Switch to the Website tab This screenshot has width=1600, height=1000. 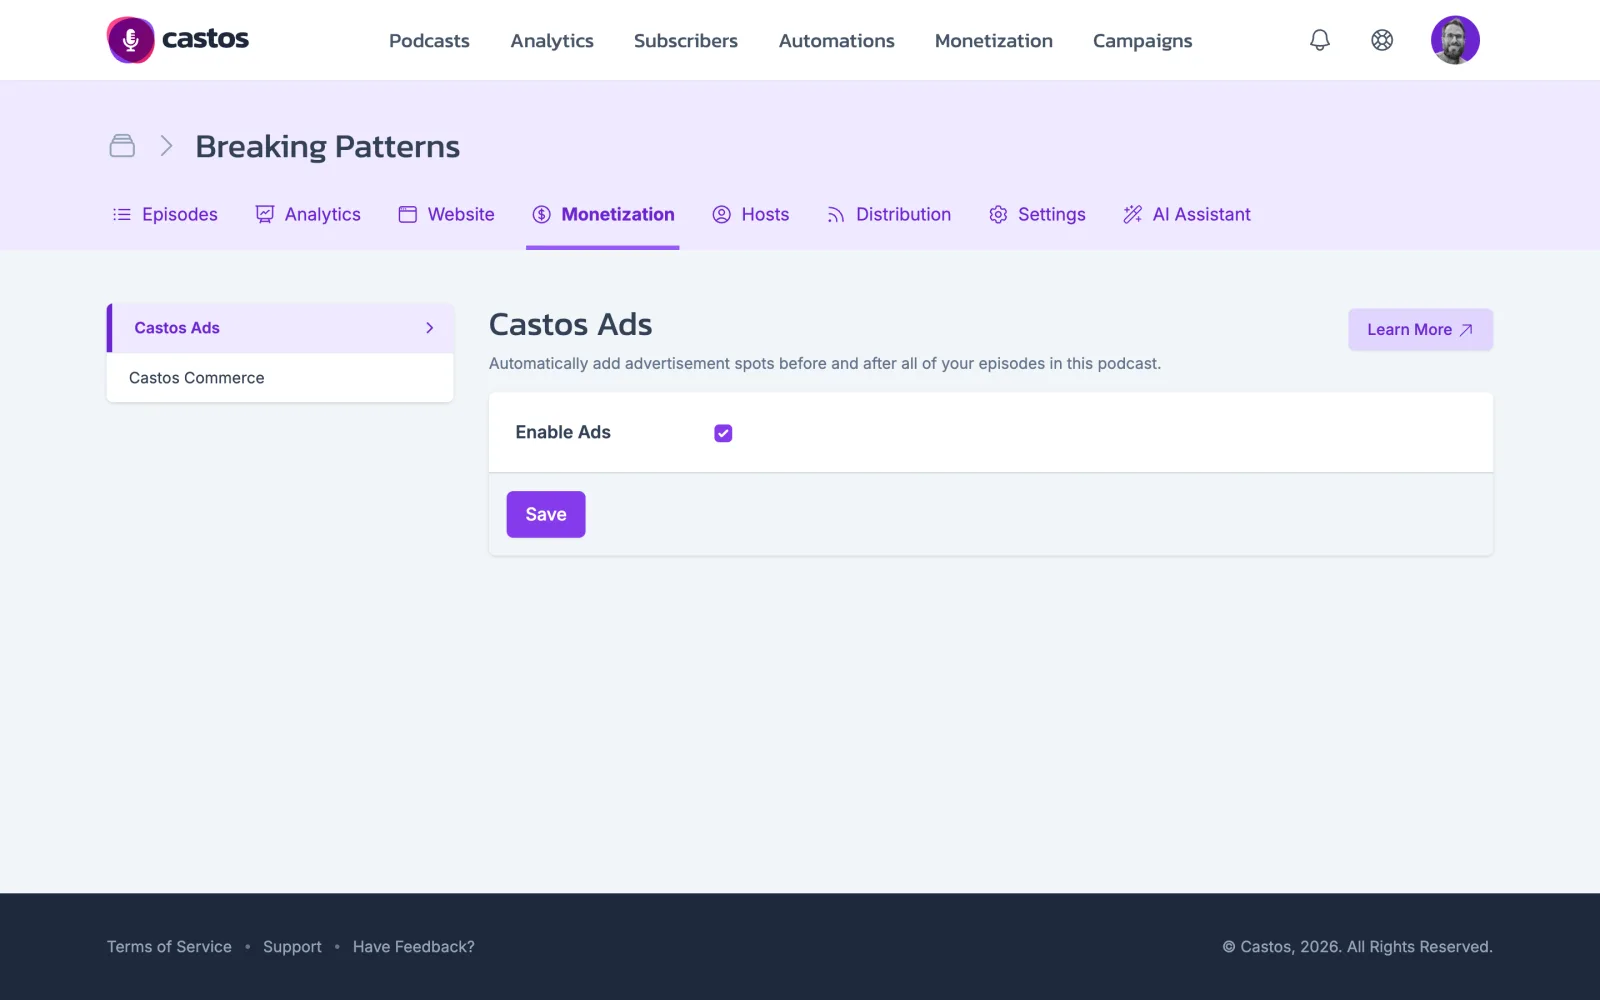click(x=447, y=215)
